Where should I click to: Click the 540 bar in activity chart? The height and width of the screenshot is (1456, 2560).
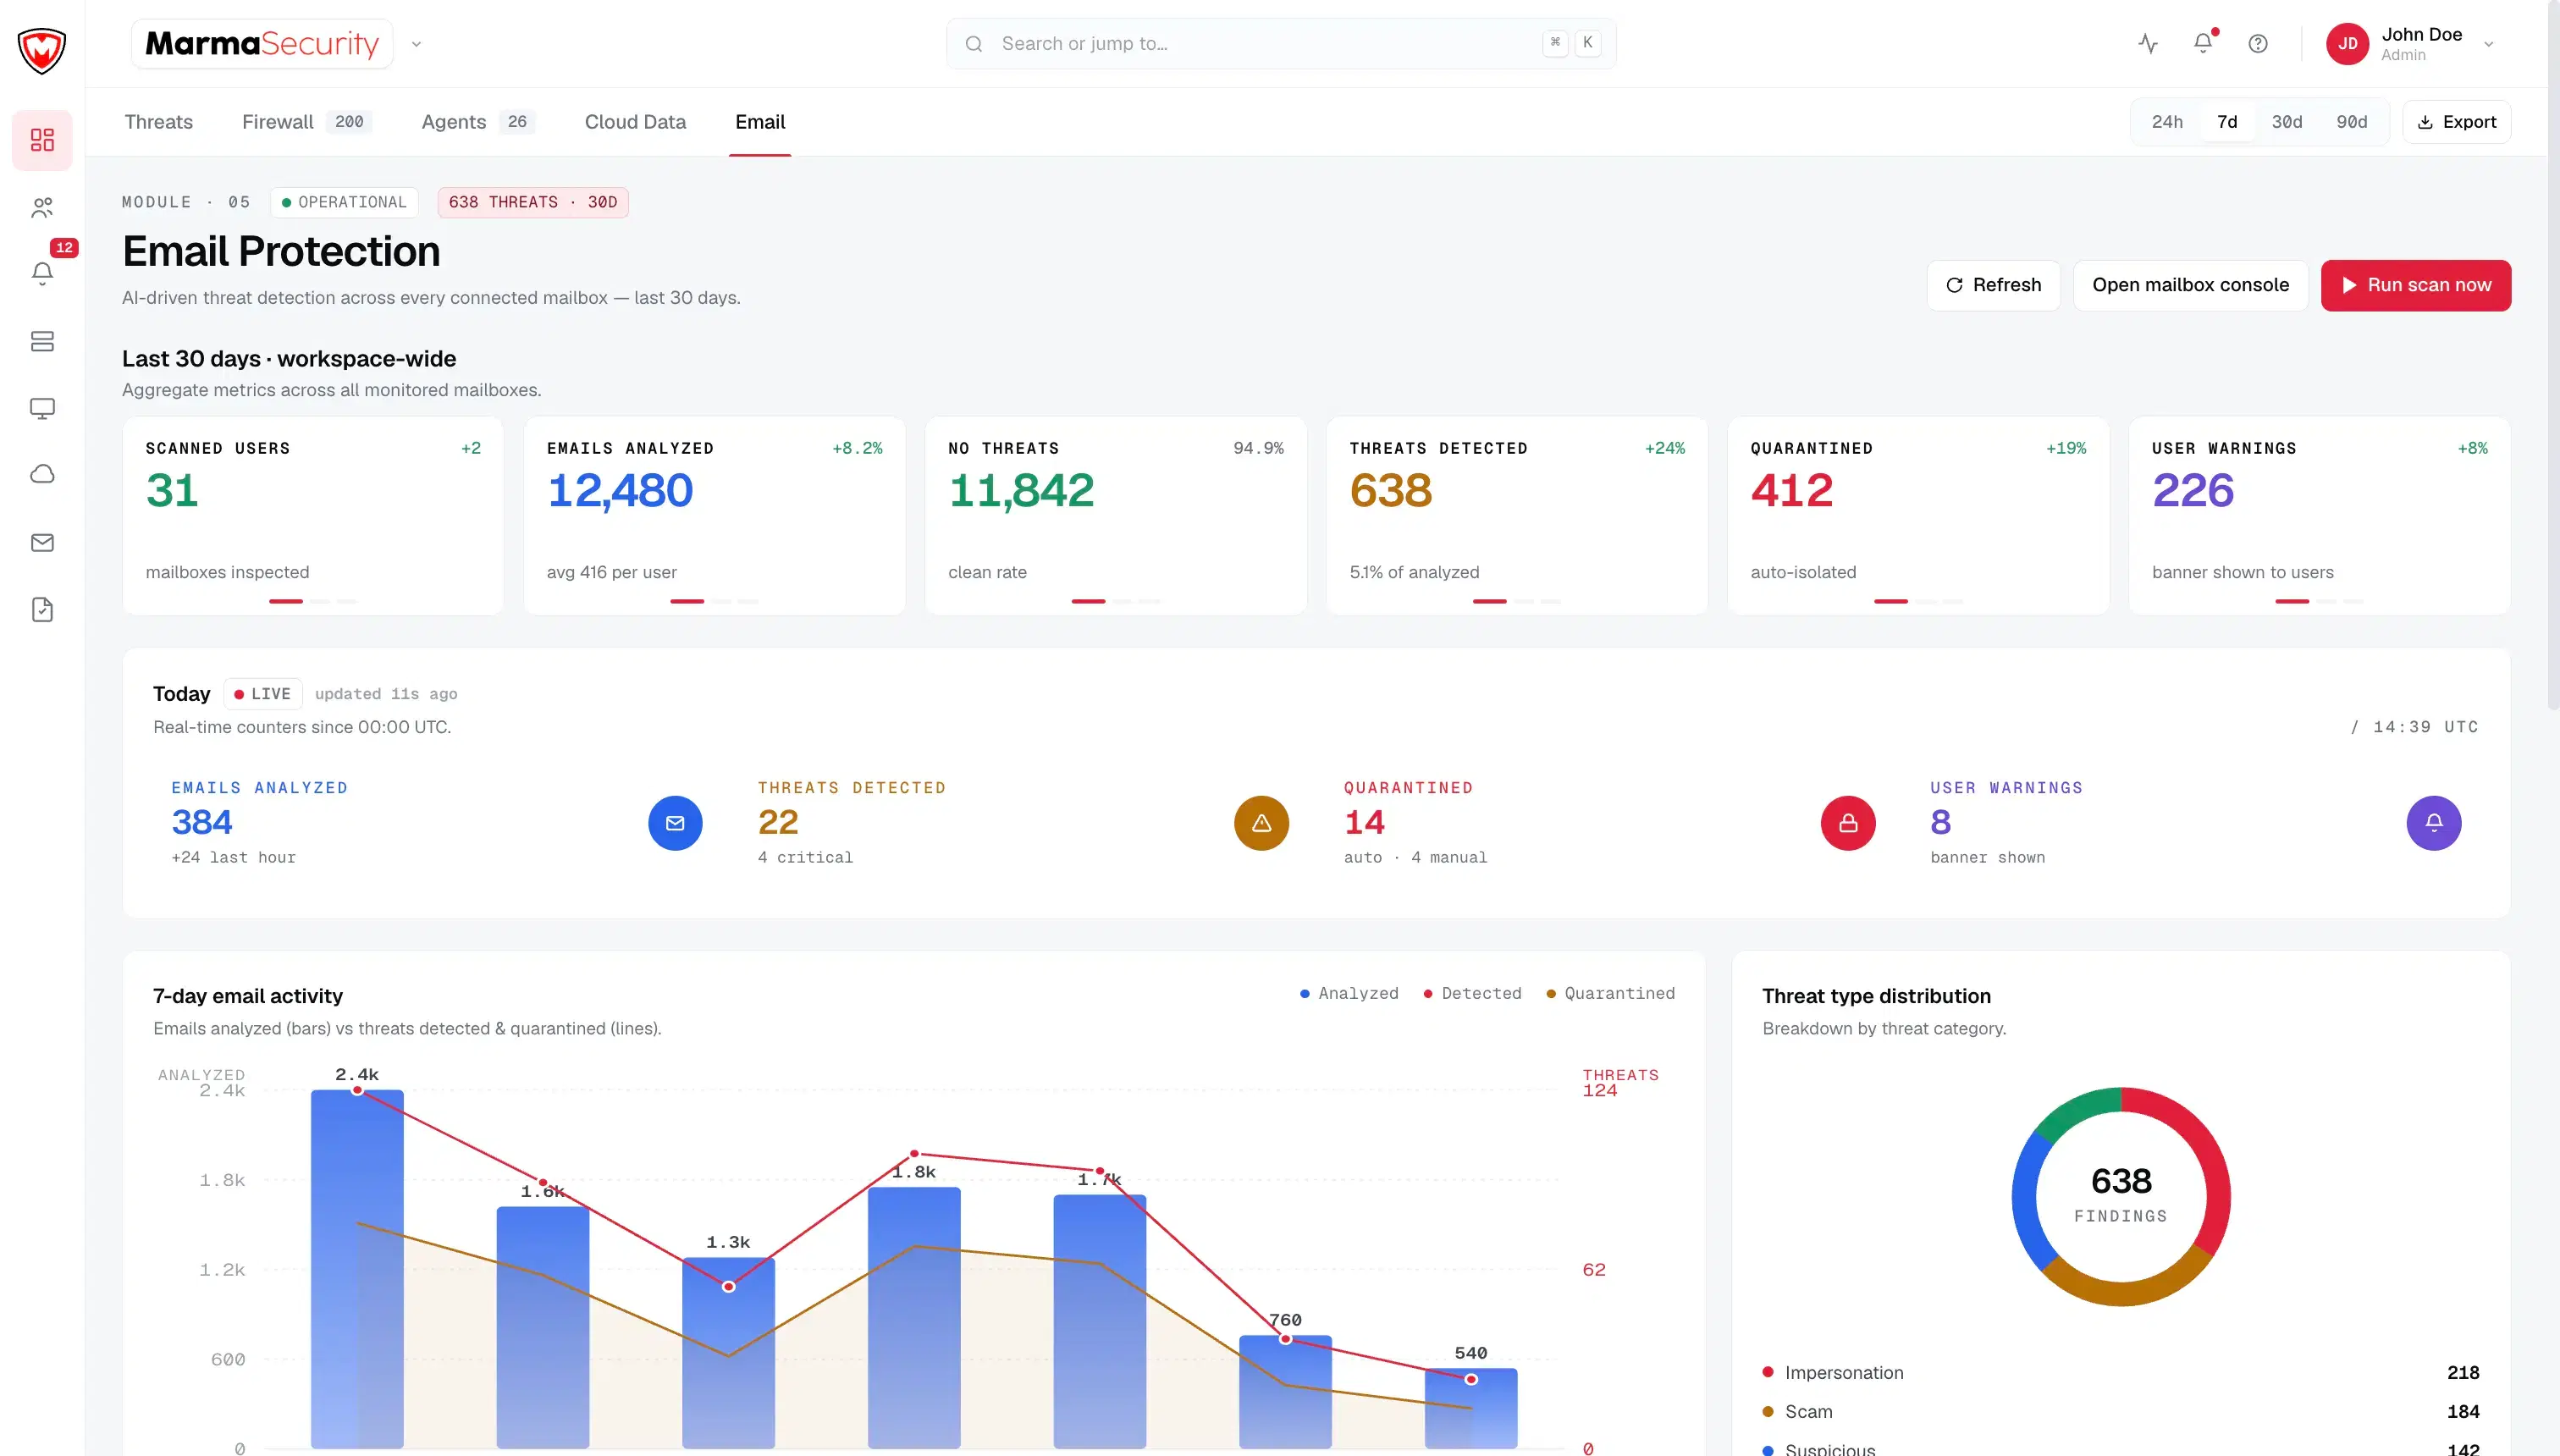click(1471, 1408)
